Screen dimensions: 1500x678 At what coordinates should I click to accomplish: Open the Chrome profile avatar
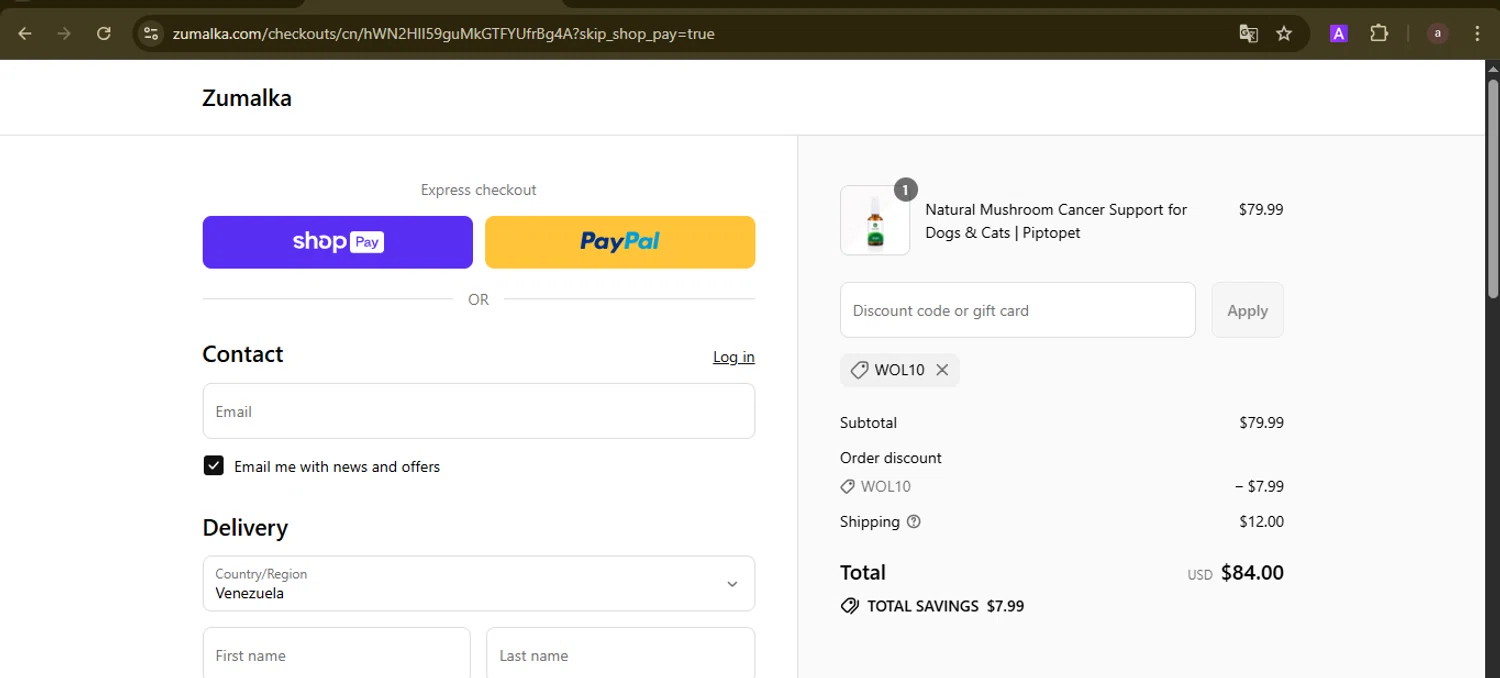[x=1438, y=34]
